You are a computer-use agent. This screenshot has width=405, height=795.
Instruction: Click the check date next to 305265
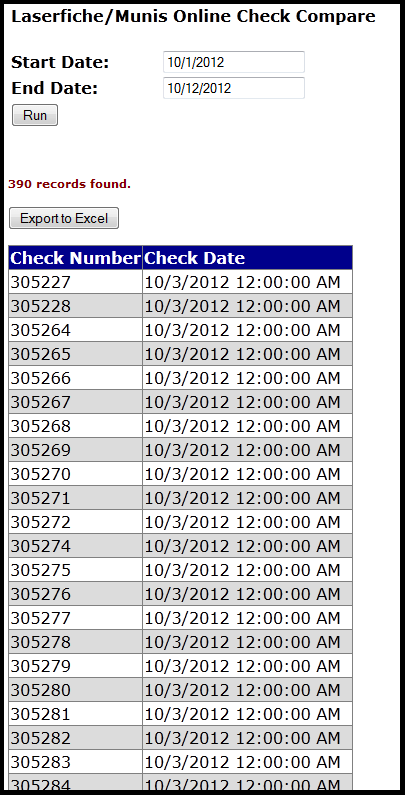pyautogui.click(x=247, y=353)
